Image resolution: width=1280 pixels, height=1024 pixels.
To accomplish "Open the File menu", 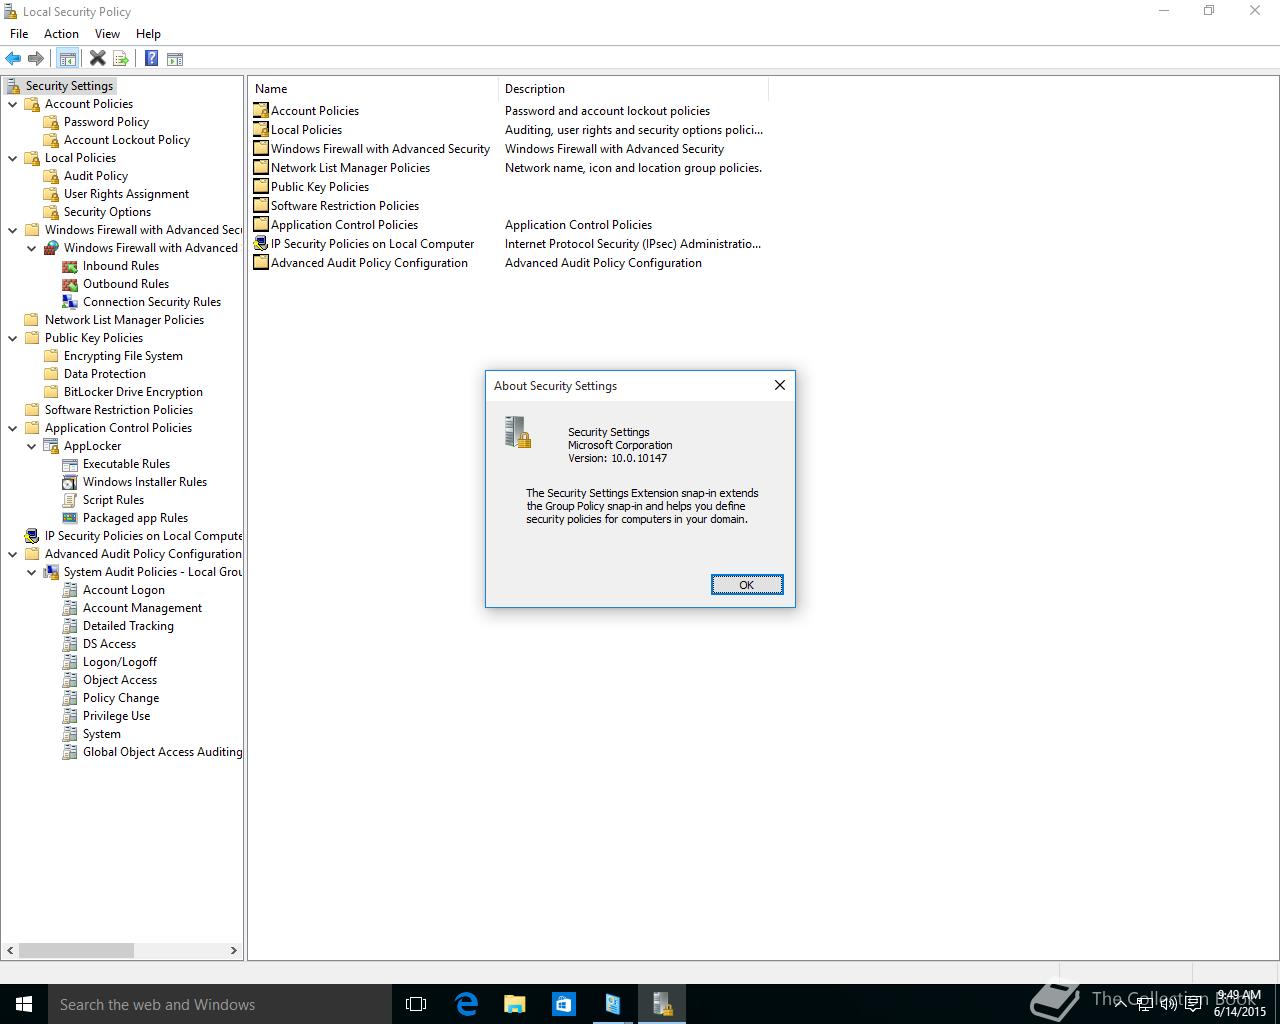I will point(19,34).
